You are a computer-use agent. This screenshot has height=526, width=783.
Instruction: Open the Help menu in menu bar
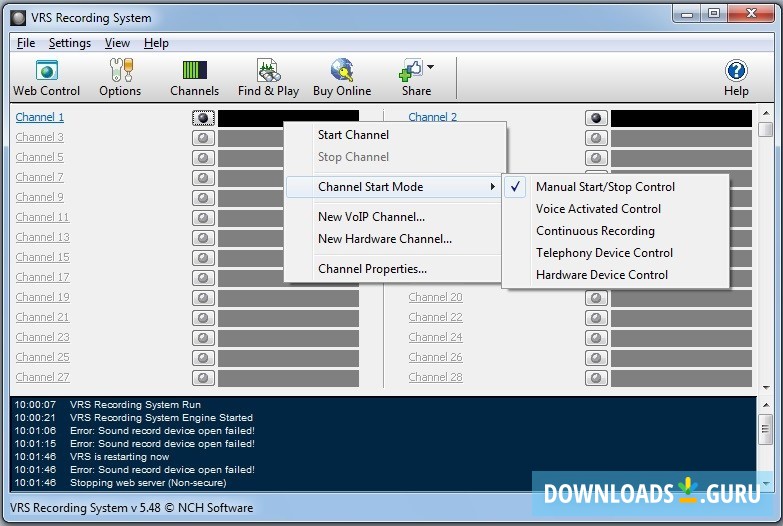tap(156, 43)
